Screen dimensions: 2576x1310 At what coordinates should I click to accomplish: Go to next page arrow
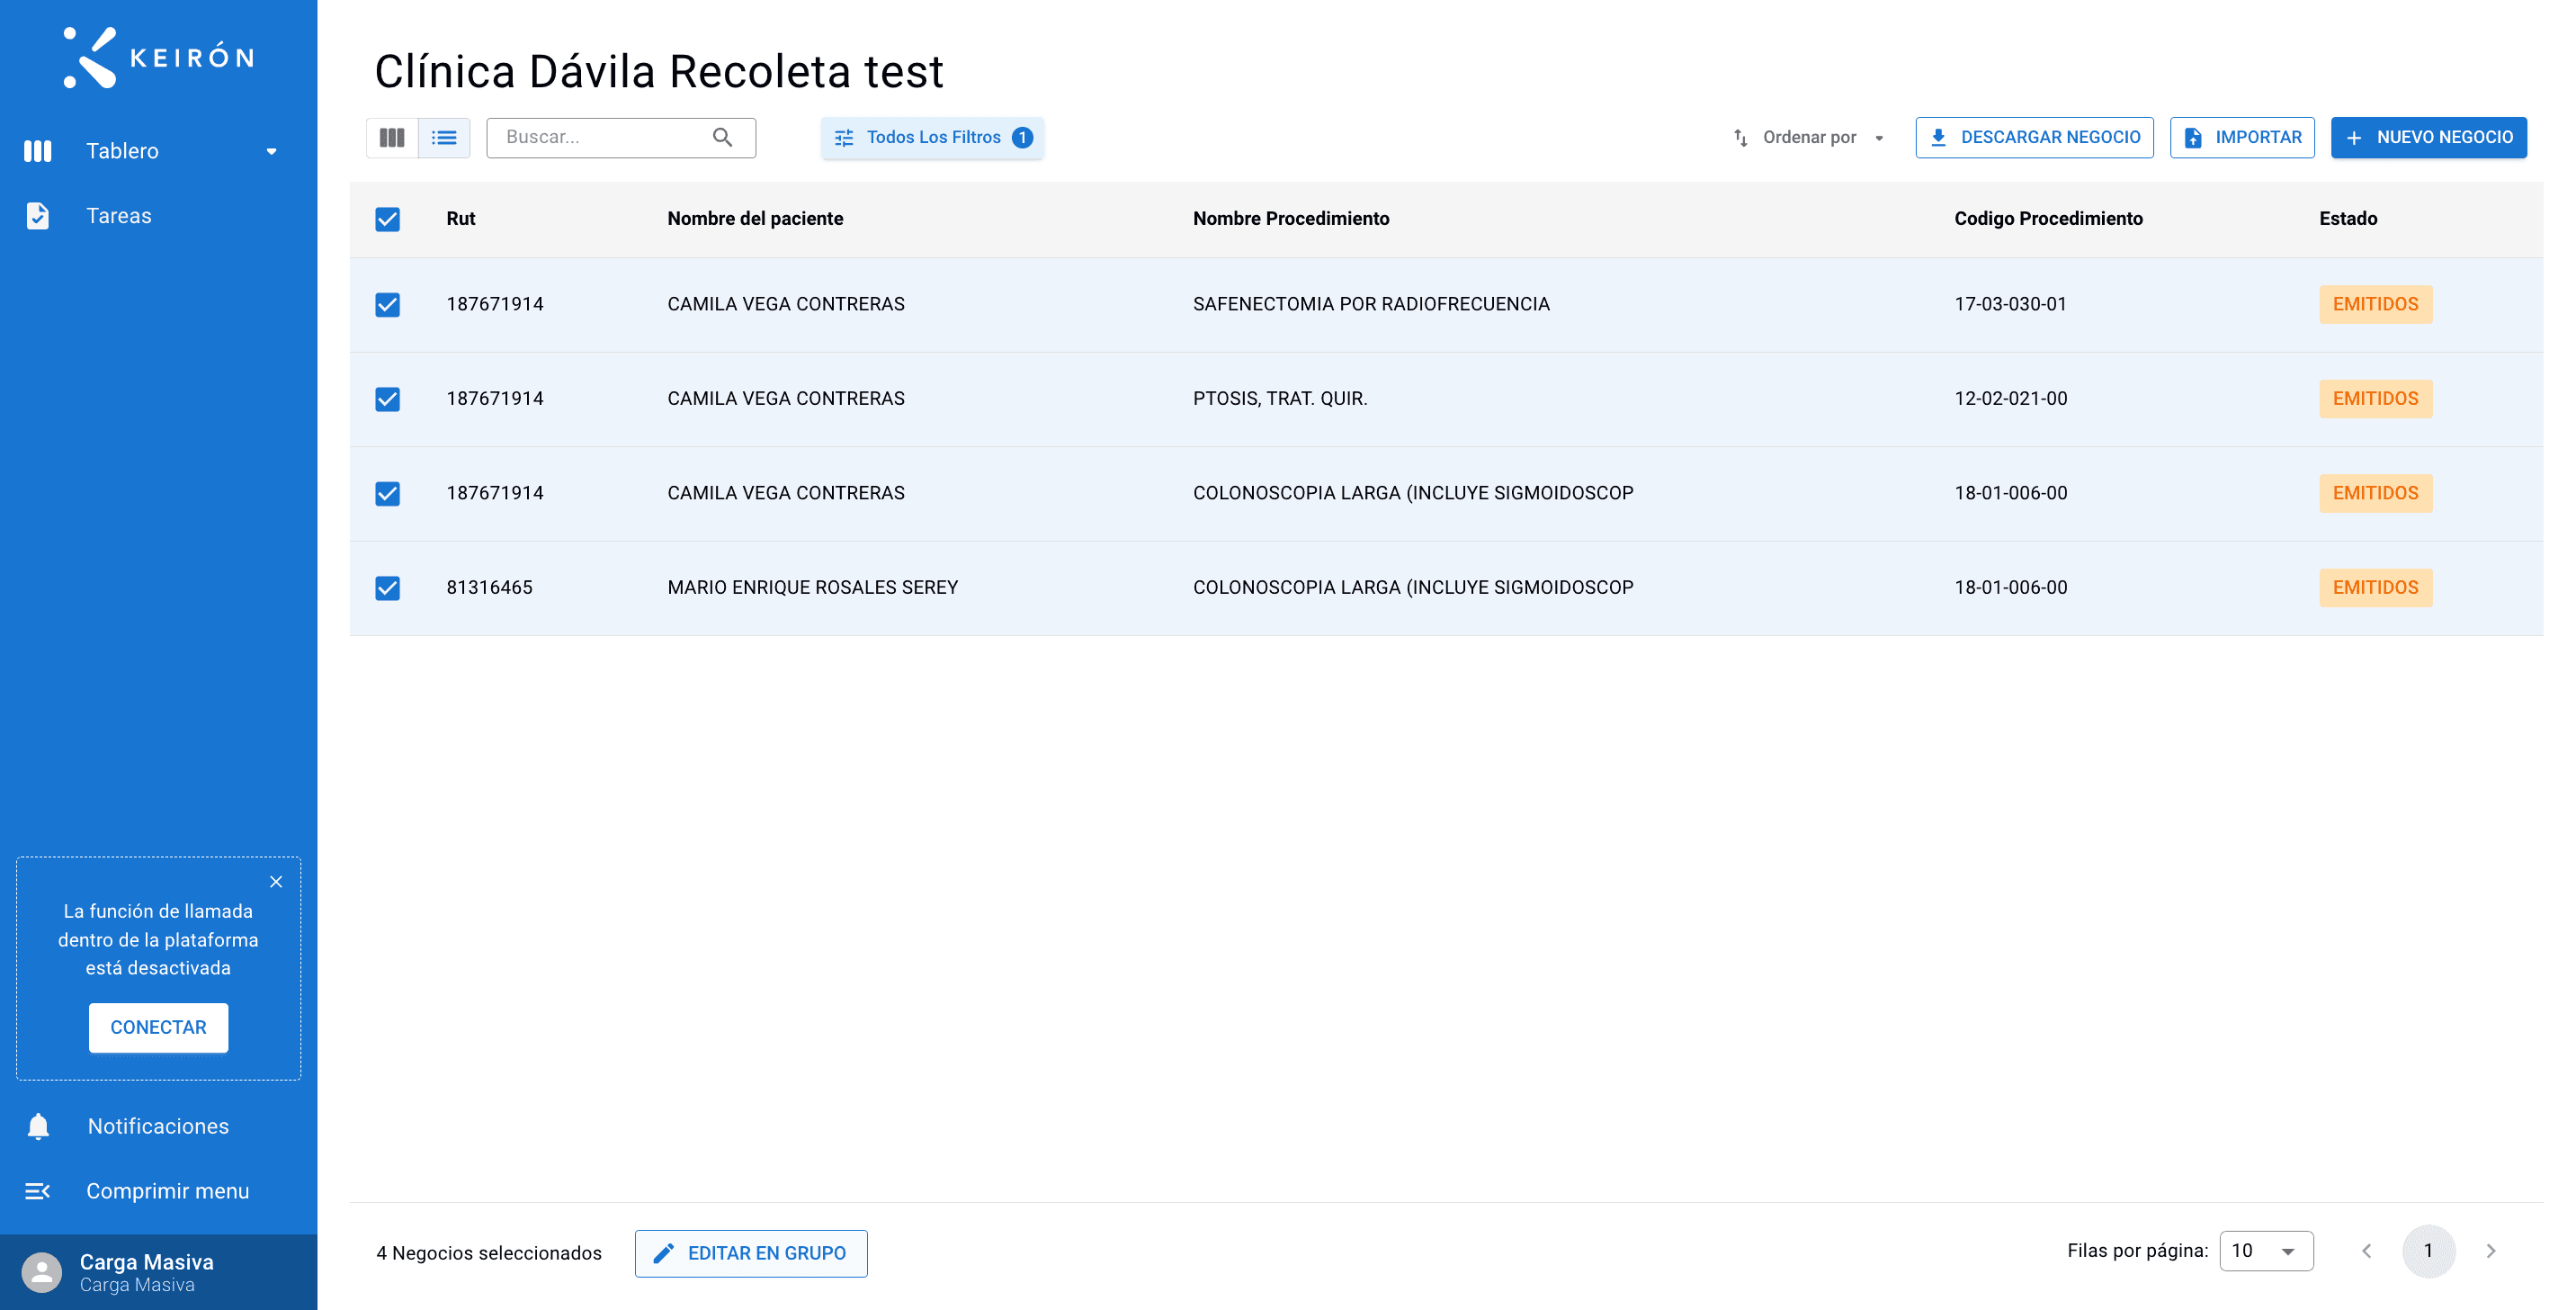[2491, 1251]
